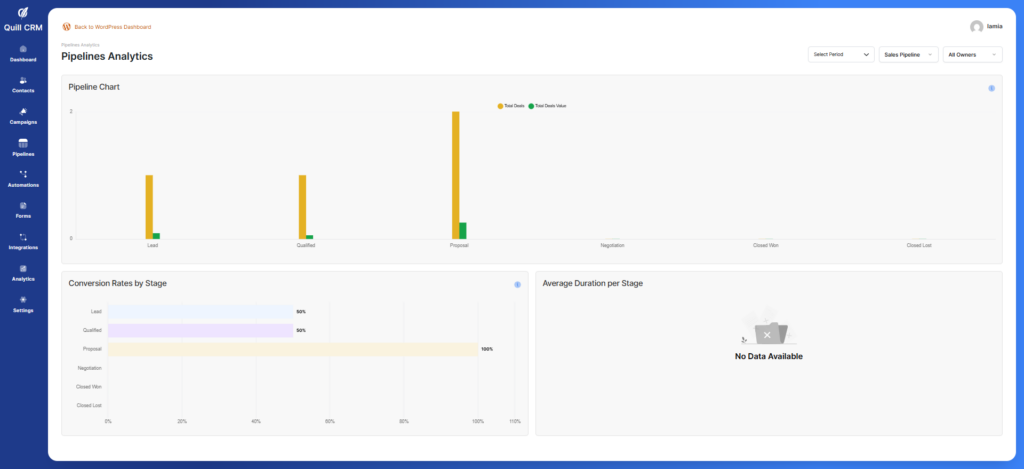Open the All Owners filter dropdown
Viewport: 1024px width, 469px height.
tap(972, 54)
